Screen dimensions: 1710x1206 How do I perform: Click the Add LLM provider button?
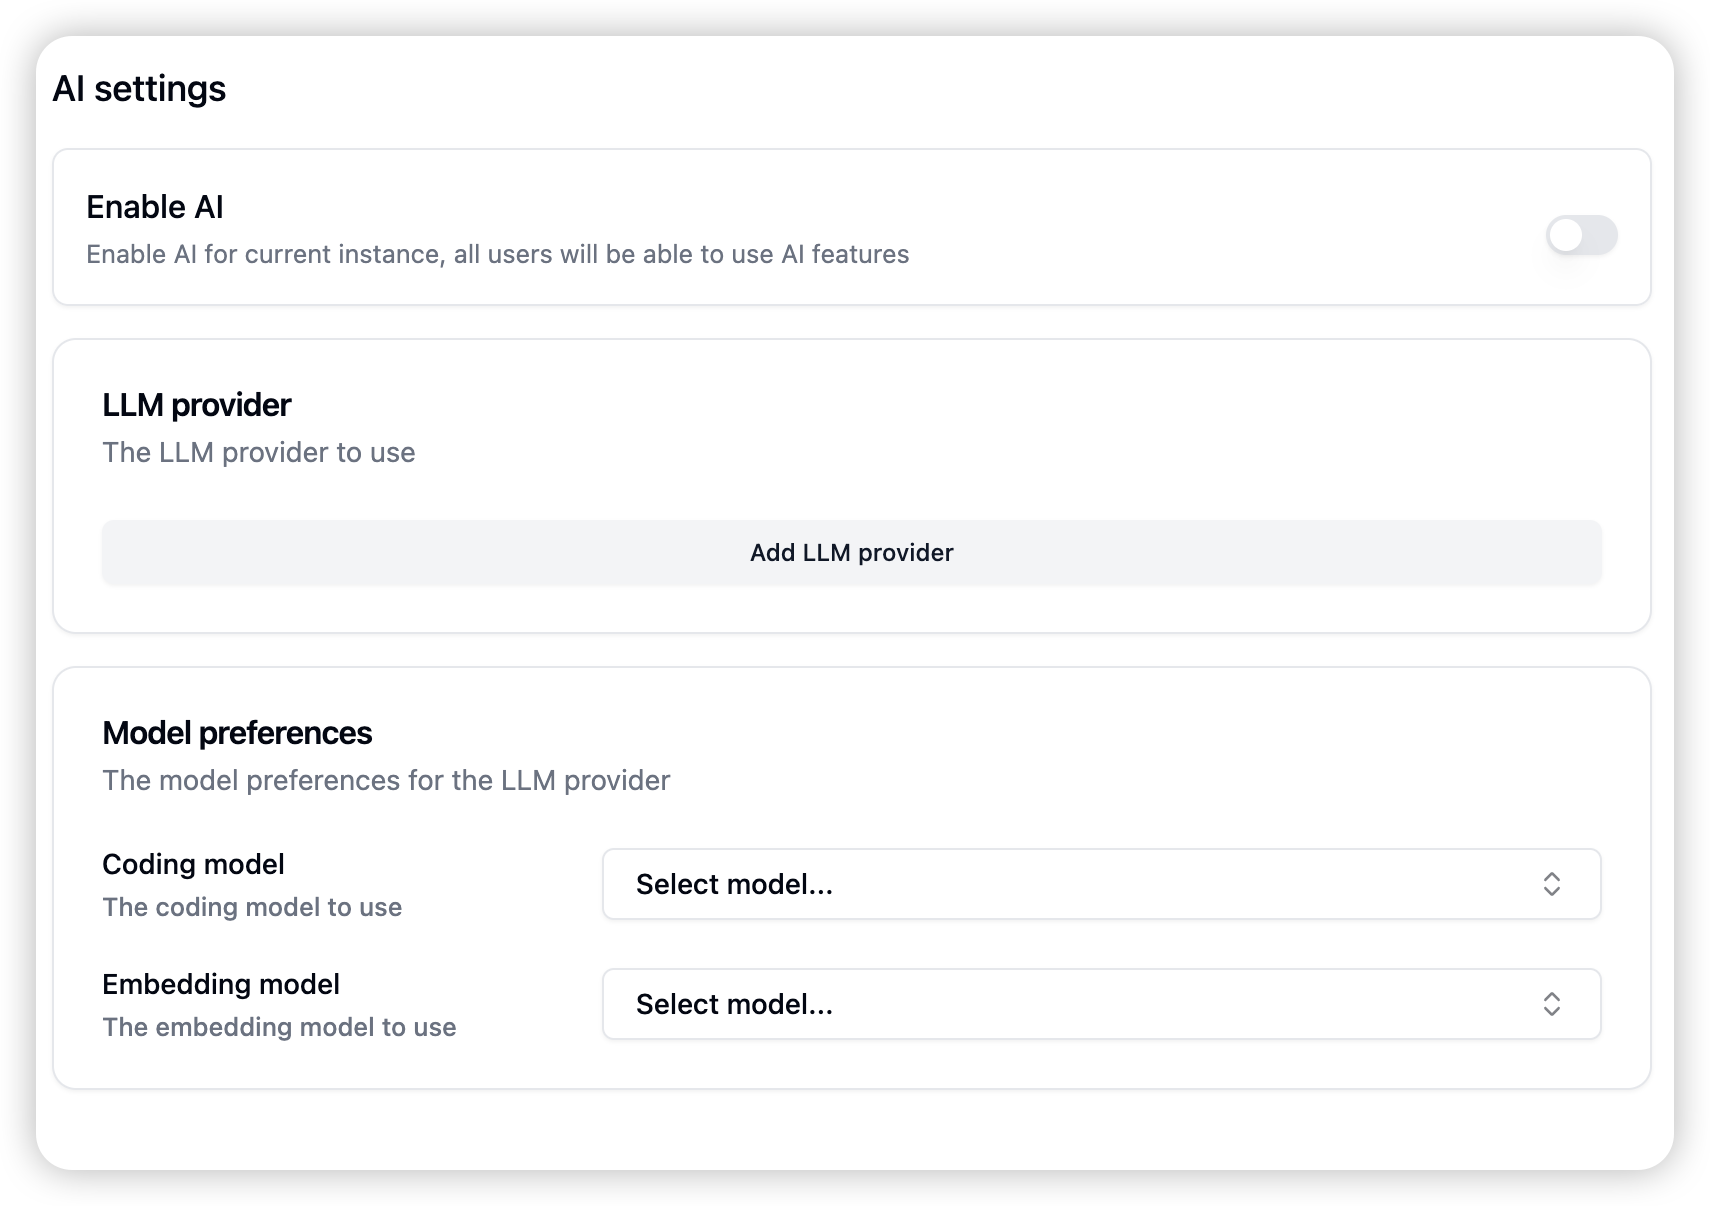851,552
